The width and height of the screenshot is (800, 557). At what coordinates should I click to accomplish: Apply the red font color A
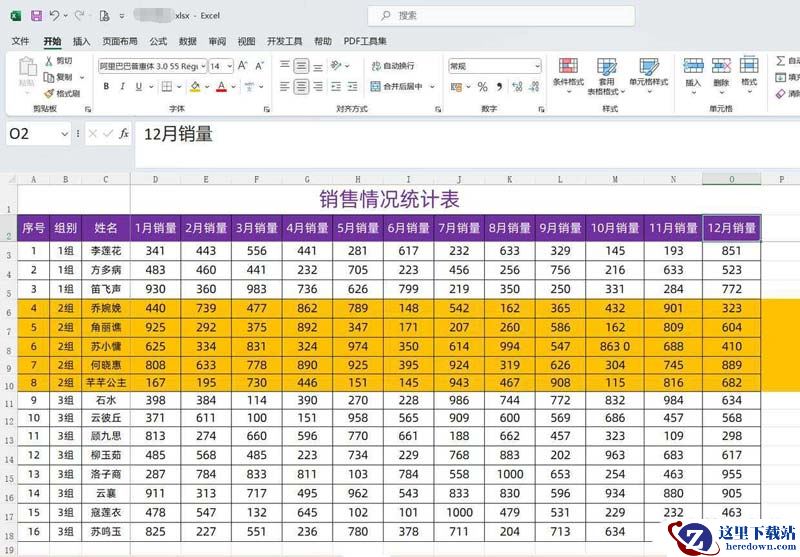pyautogui.click(x=221, y=87)
